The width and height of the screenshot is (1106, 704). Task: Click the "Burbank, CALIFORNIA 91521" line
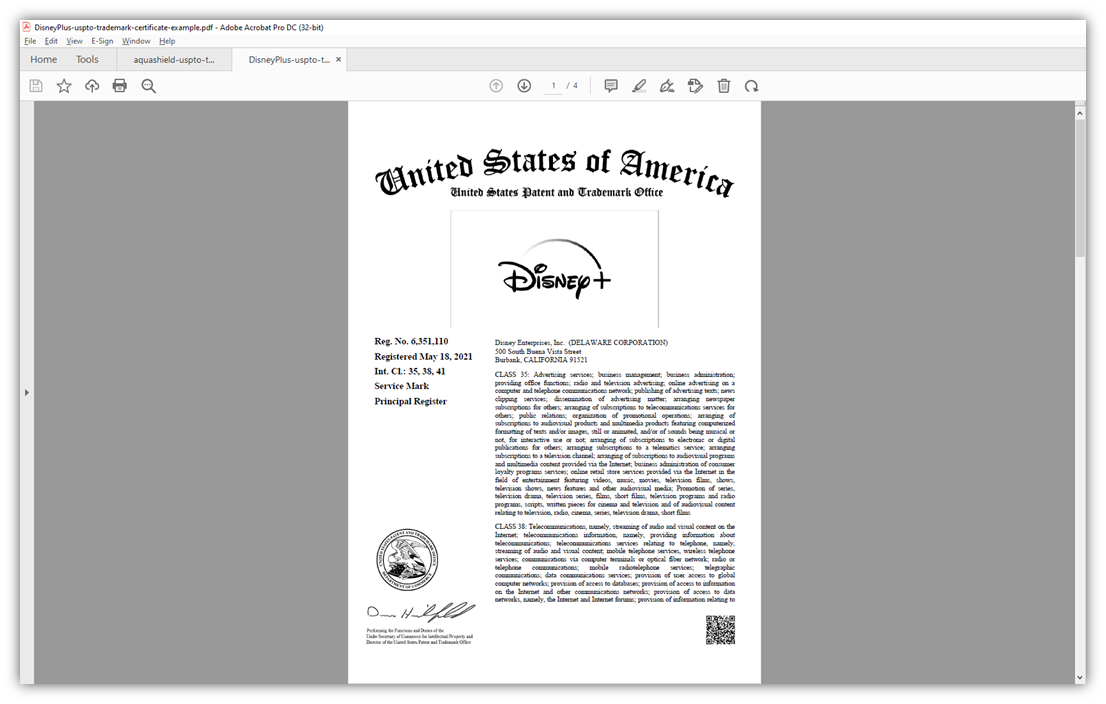[x=541, y=360]
